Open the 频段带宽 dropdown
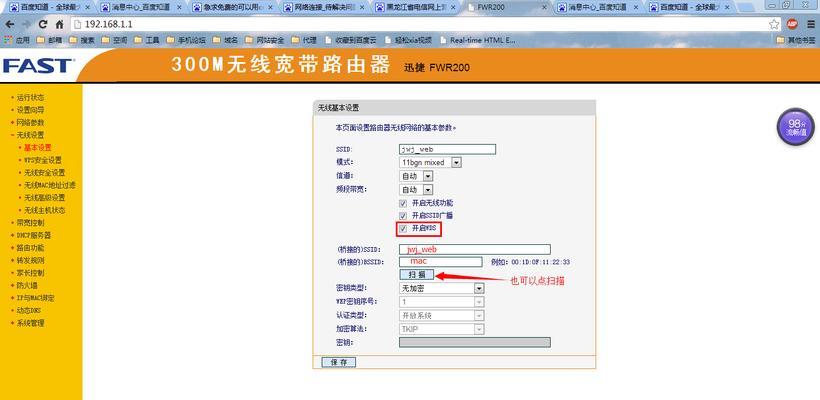Screen dimensions: 820x400 coord(416,189)
